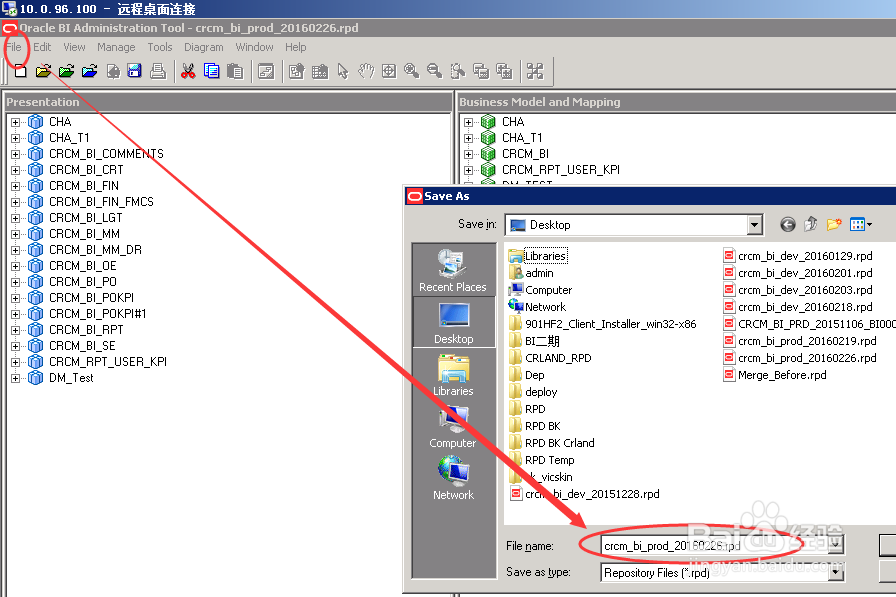Click the Print toolbar icon
This screenshot has width=896, height=597.
pyautogui.click(x=158, y=71)
